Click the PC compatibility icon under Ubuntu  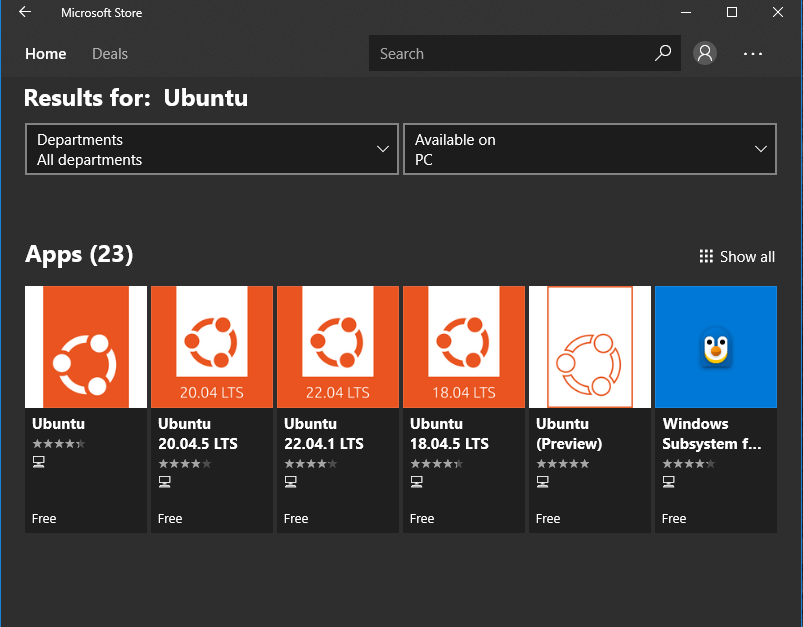point(38,461)
